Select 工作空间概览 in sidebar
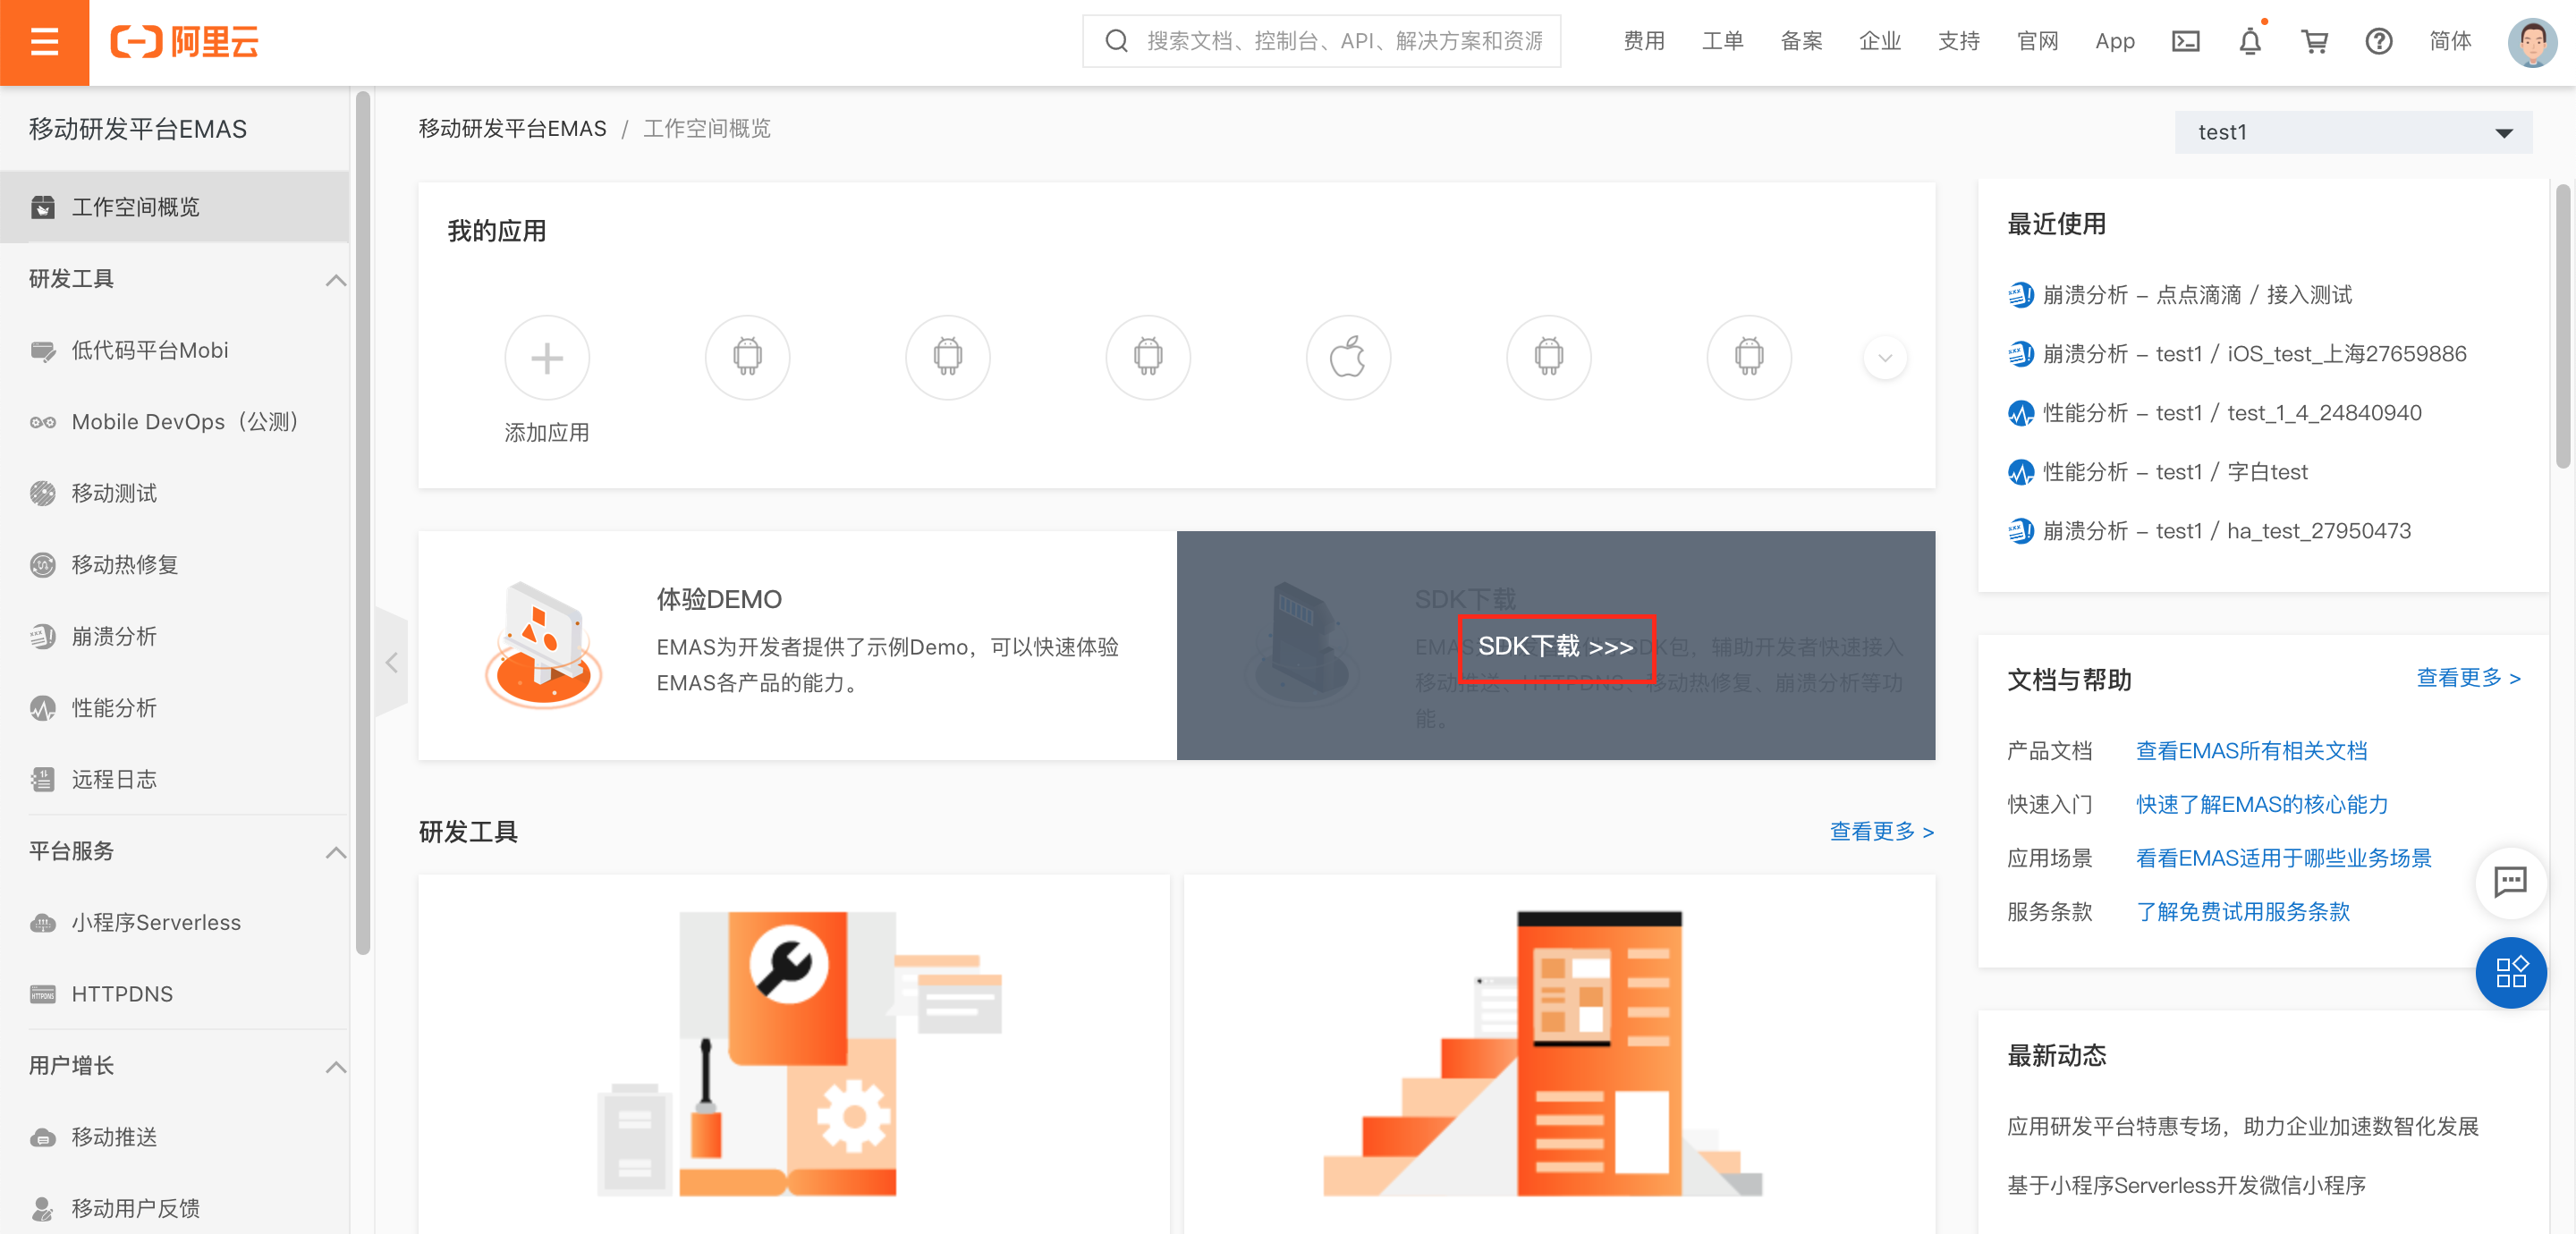The image size is (2576, 1234). coord(175,207)
